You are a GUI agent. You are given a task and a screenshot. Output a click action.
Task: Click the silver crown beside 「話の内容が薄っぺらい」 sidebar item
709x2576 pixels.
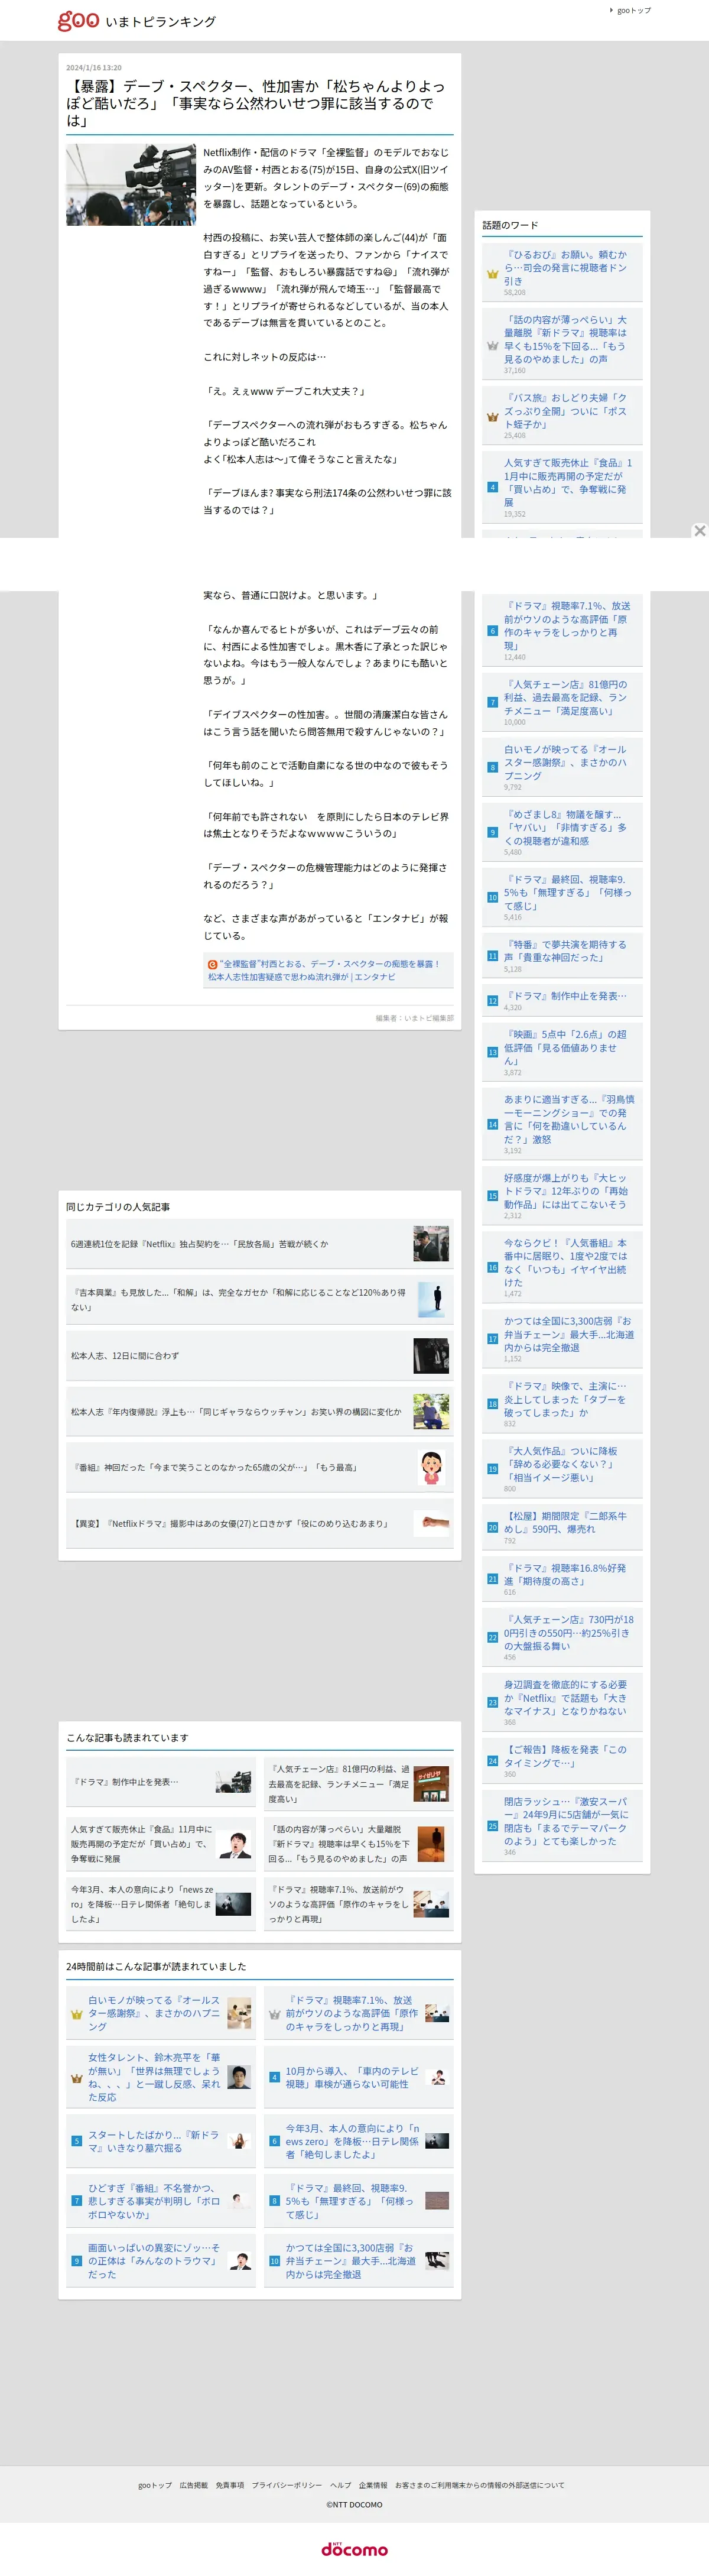coord(492,346)
